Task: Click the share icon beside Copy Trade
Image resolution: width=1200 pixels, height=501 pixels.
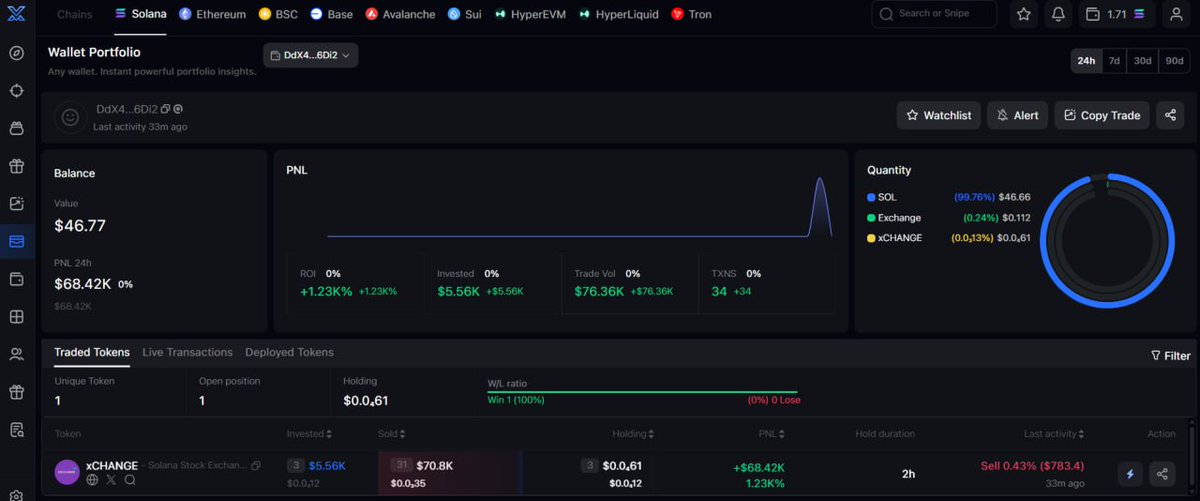Action: pyautogui.click(x=1170, y=115)
